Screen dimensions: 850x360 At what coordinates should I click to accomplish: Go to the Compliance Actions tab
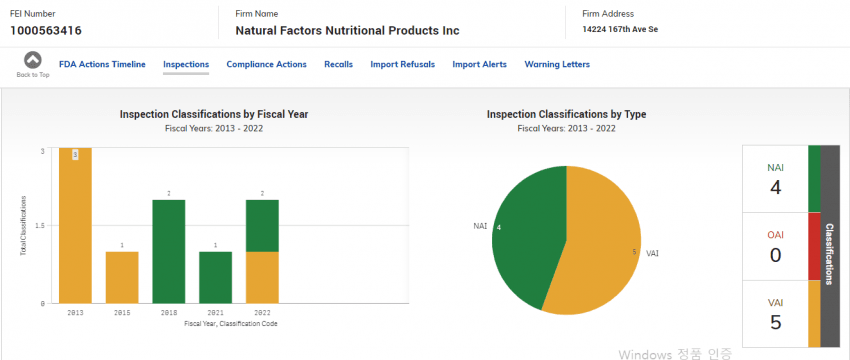[x=266, y=64]
